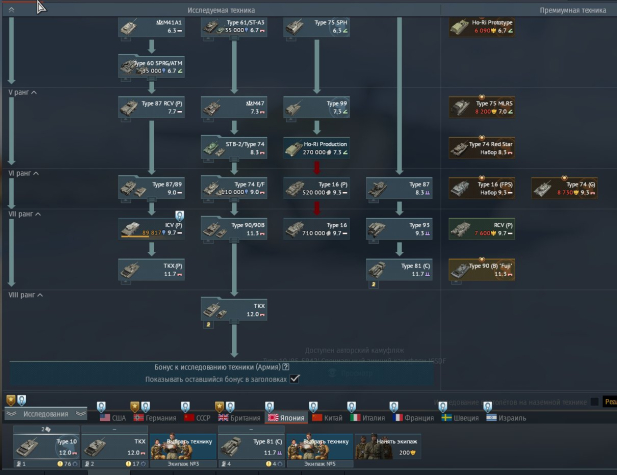Toggle show remaining bonus in headers checkbox
617x475 pixels.
(x=295, y=379)
